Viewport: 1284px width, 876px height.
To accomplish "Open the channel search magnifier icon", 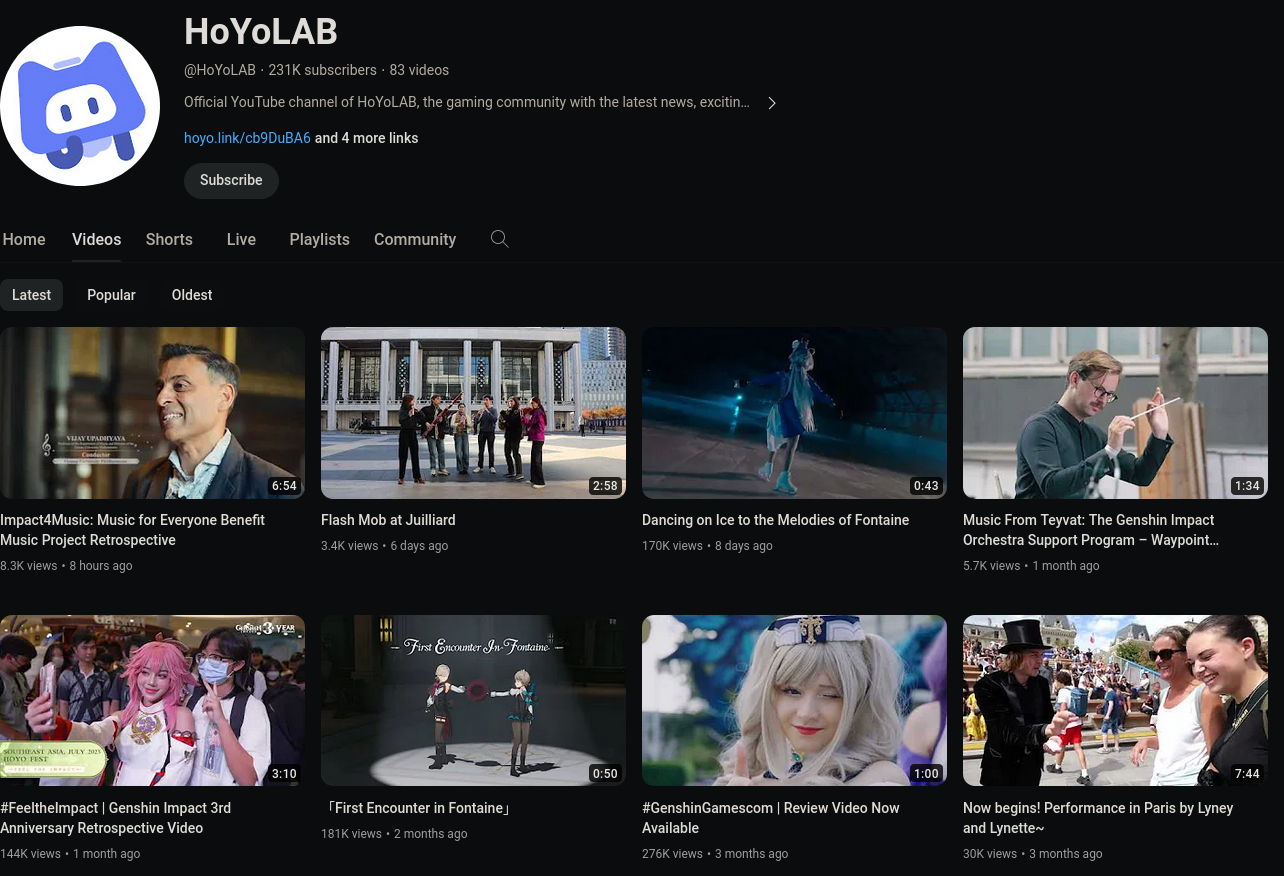I will (500, 239).
